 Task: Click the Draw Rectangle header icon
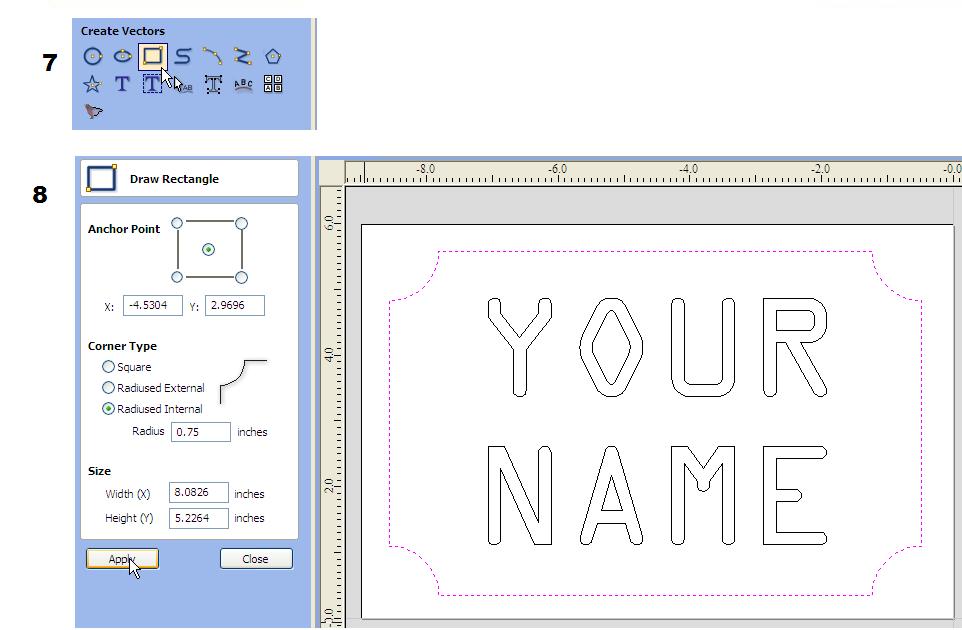tap(101, 179)
